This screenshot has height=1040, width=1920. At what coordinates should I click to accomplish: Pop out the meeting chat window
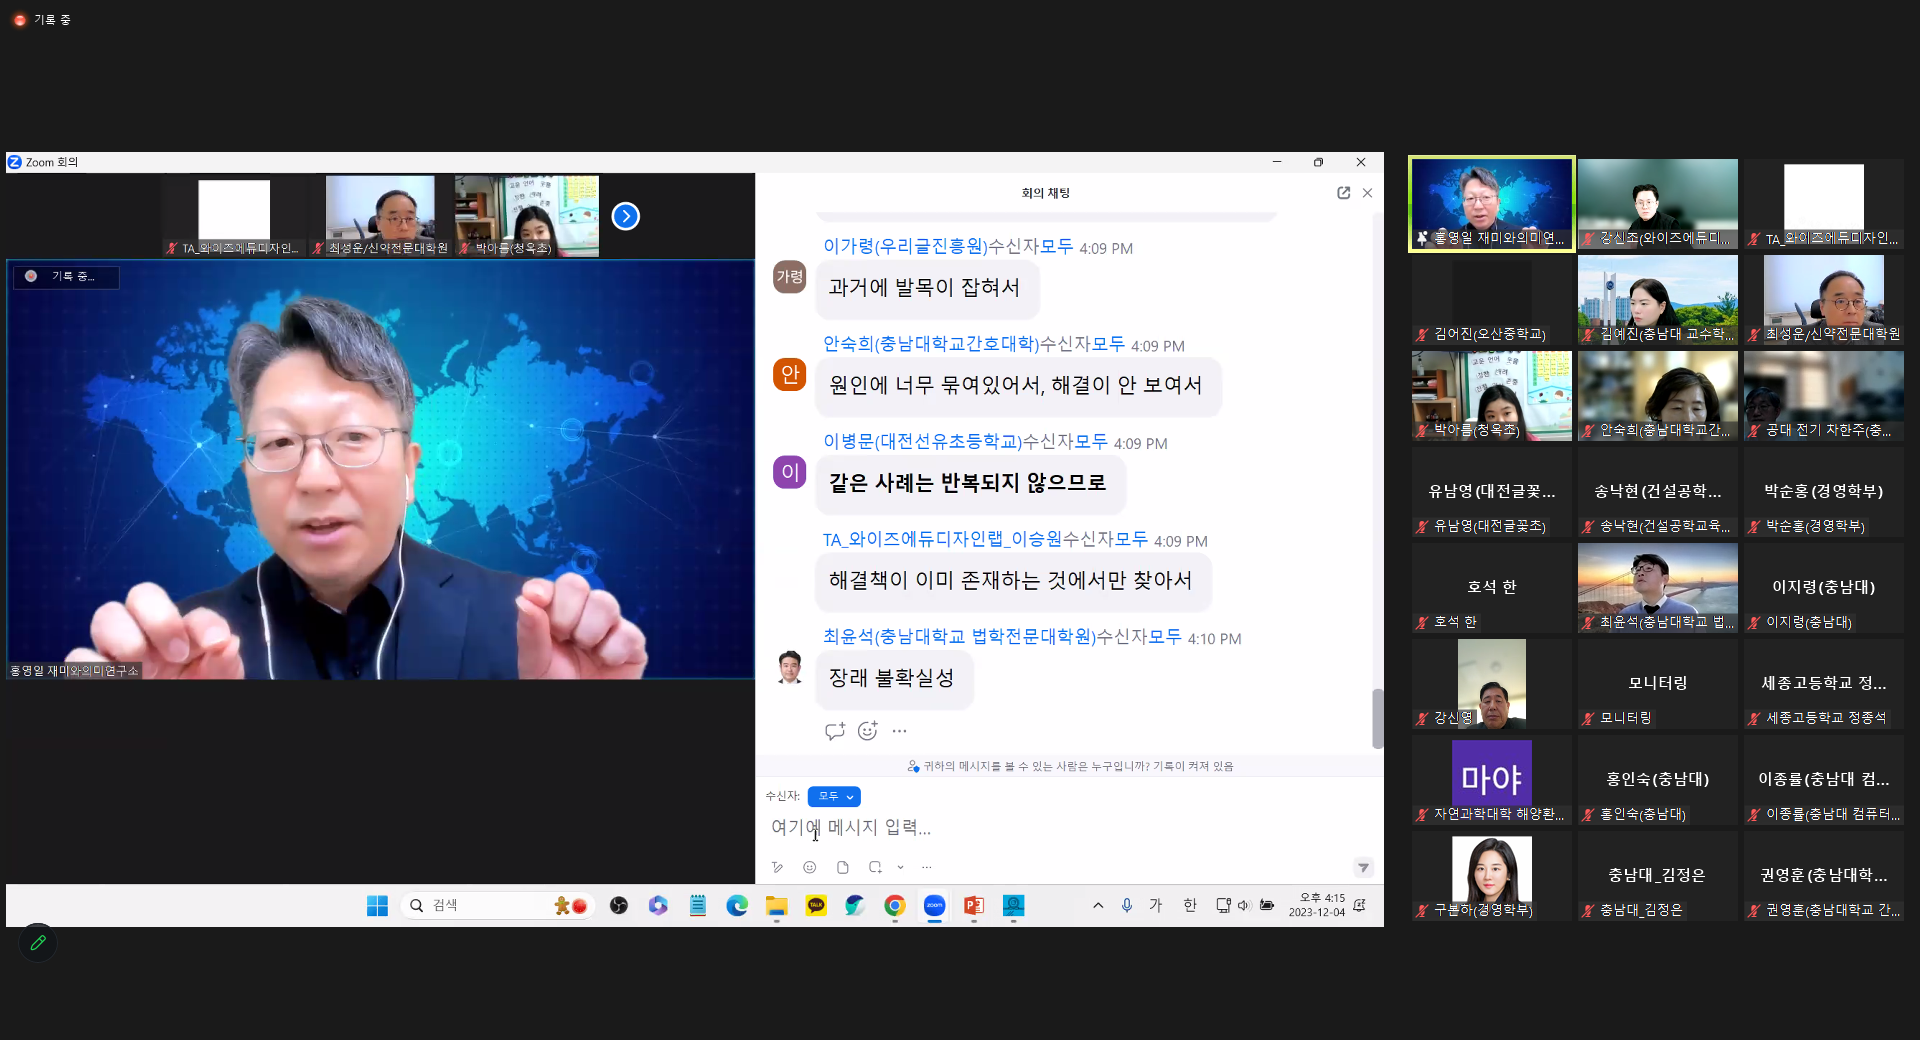[x=1343, y=193]
